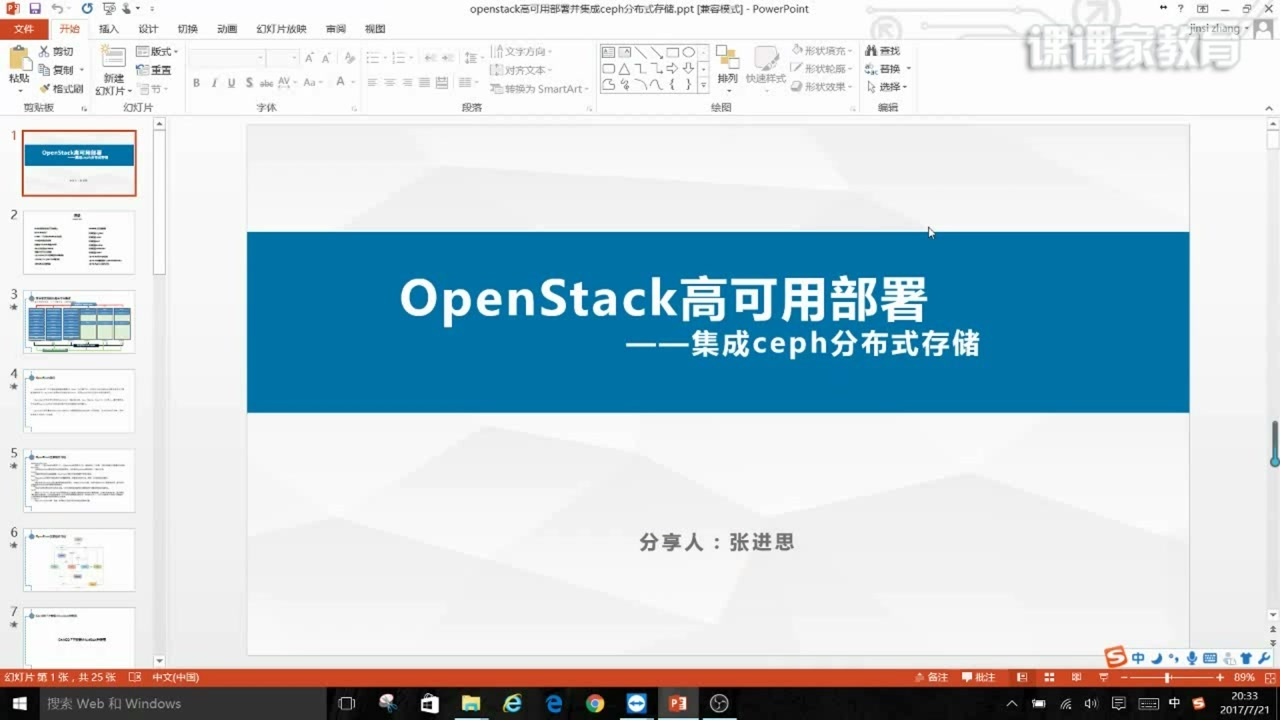Toggle justify alignment in paragraph group

point(425,82)
